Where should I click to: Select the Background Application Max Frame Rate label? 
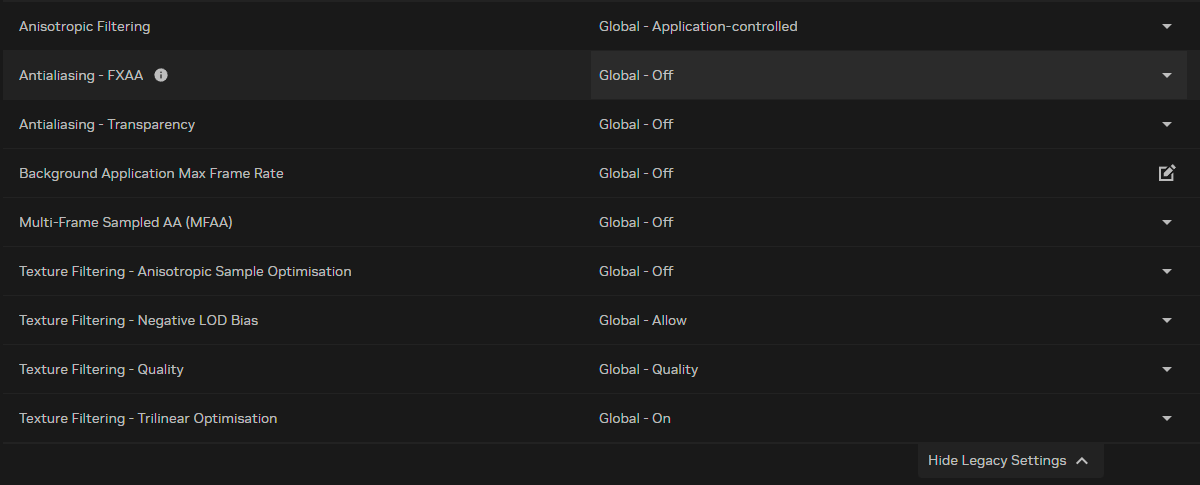pyautogui.click(x=151, y=173)
